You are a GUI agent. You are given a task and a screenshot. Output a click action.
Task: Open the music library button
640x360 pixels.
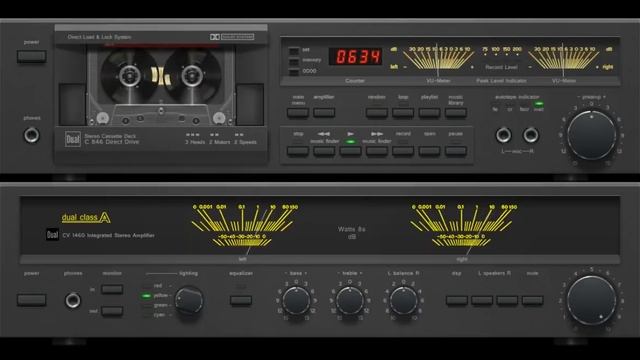pos(456,112)
